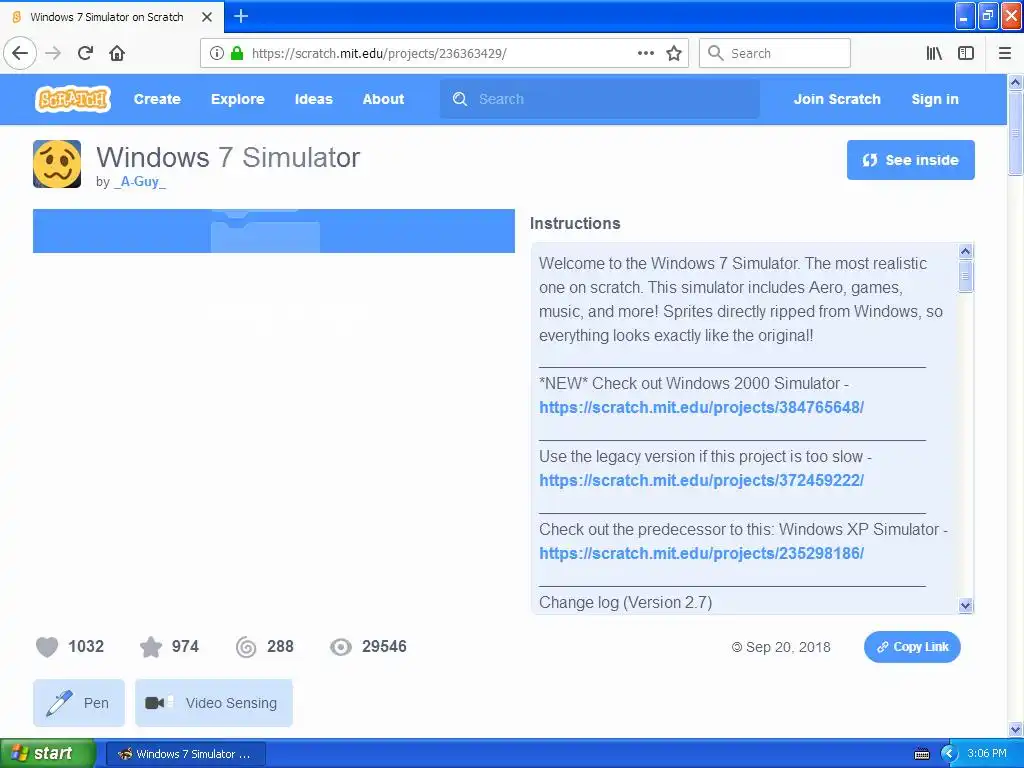This screenshot has height=768, width=1024.
Task: Click the 3:06 PM taskbar clock
Action: pyautogui.click(x=987, y=754)
